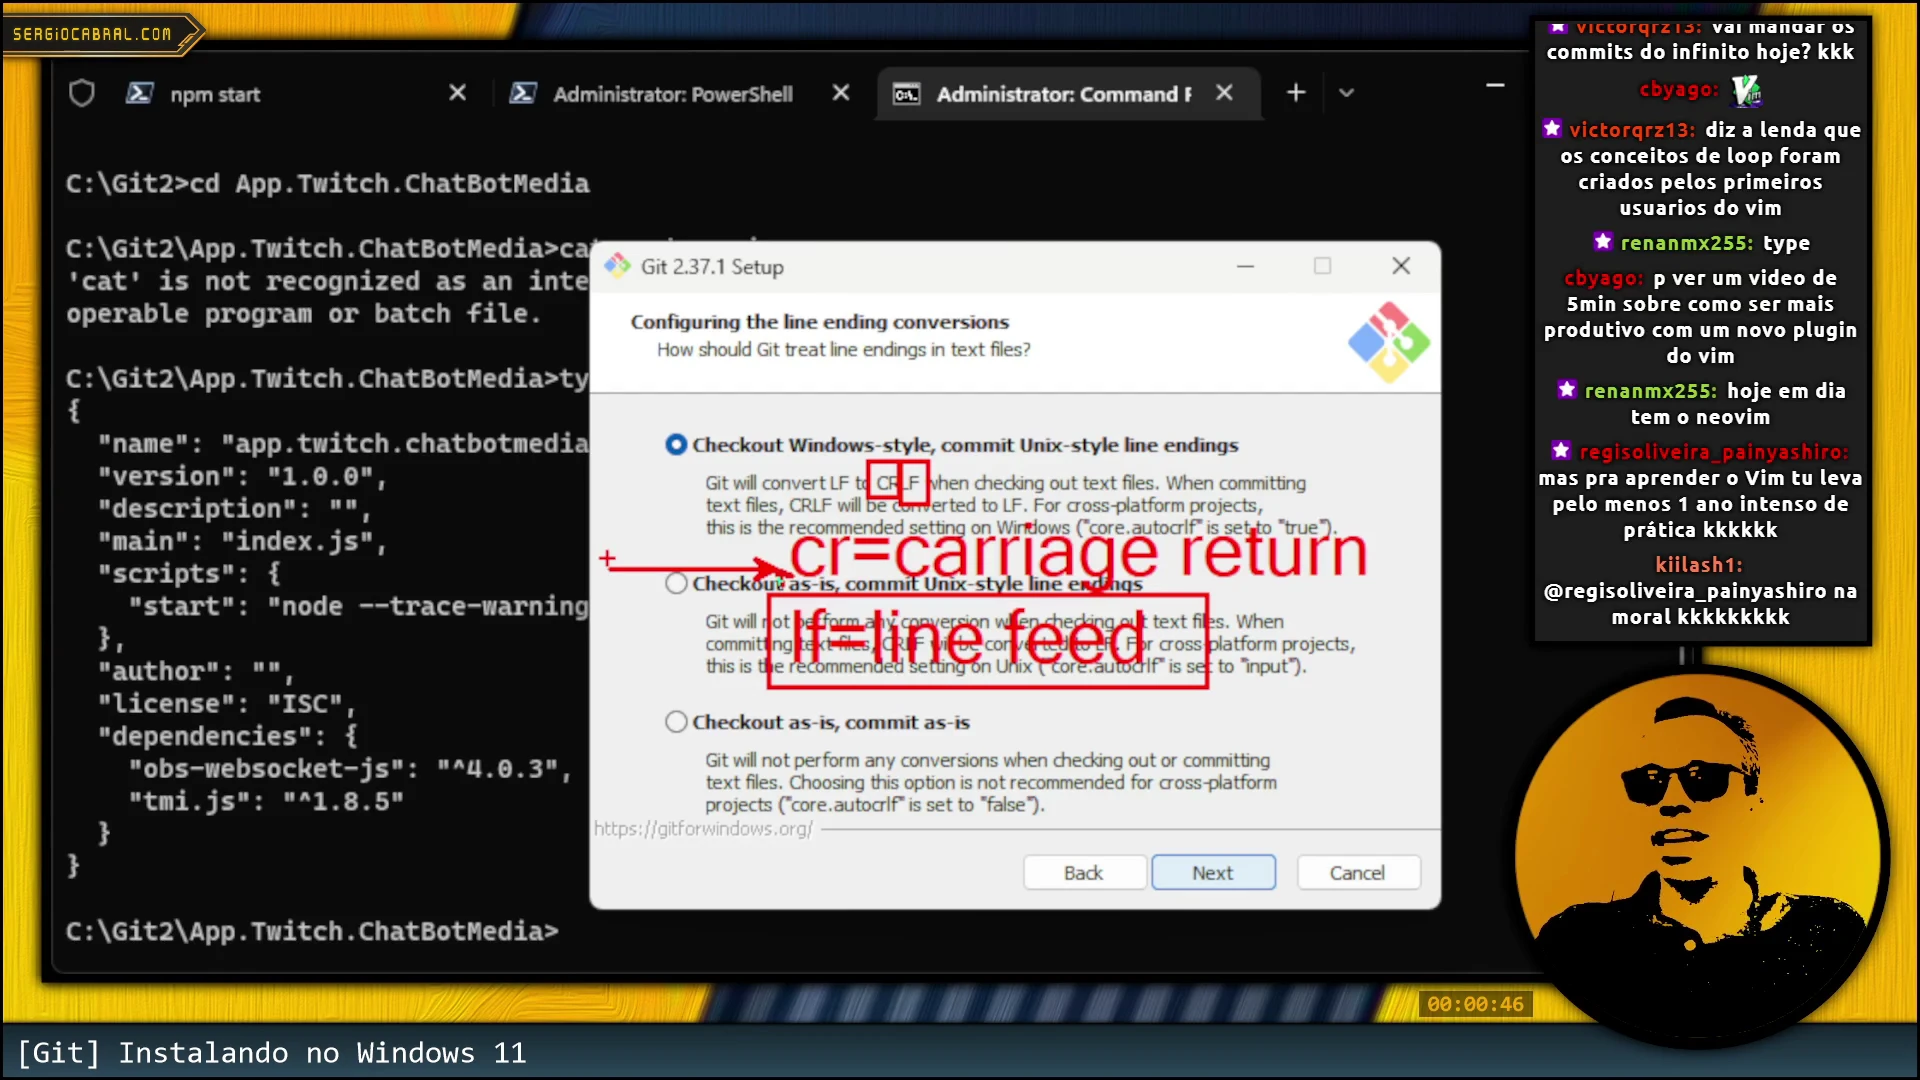The image size is (1920, 1080).
Task: Click the shield icon in terminal title bar
Action: [x=82, y=94]
